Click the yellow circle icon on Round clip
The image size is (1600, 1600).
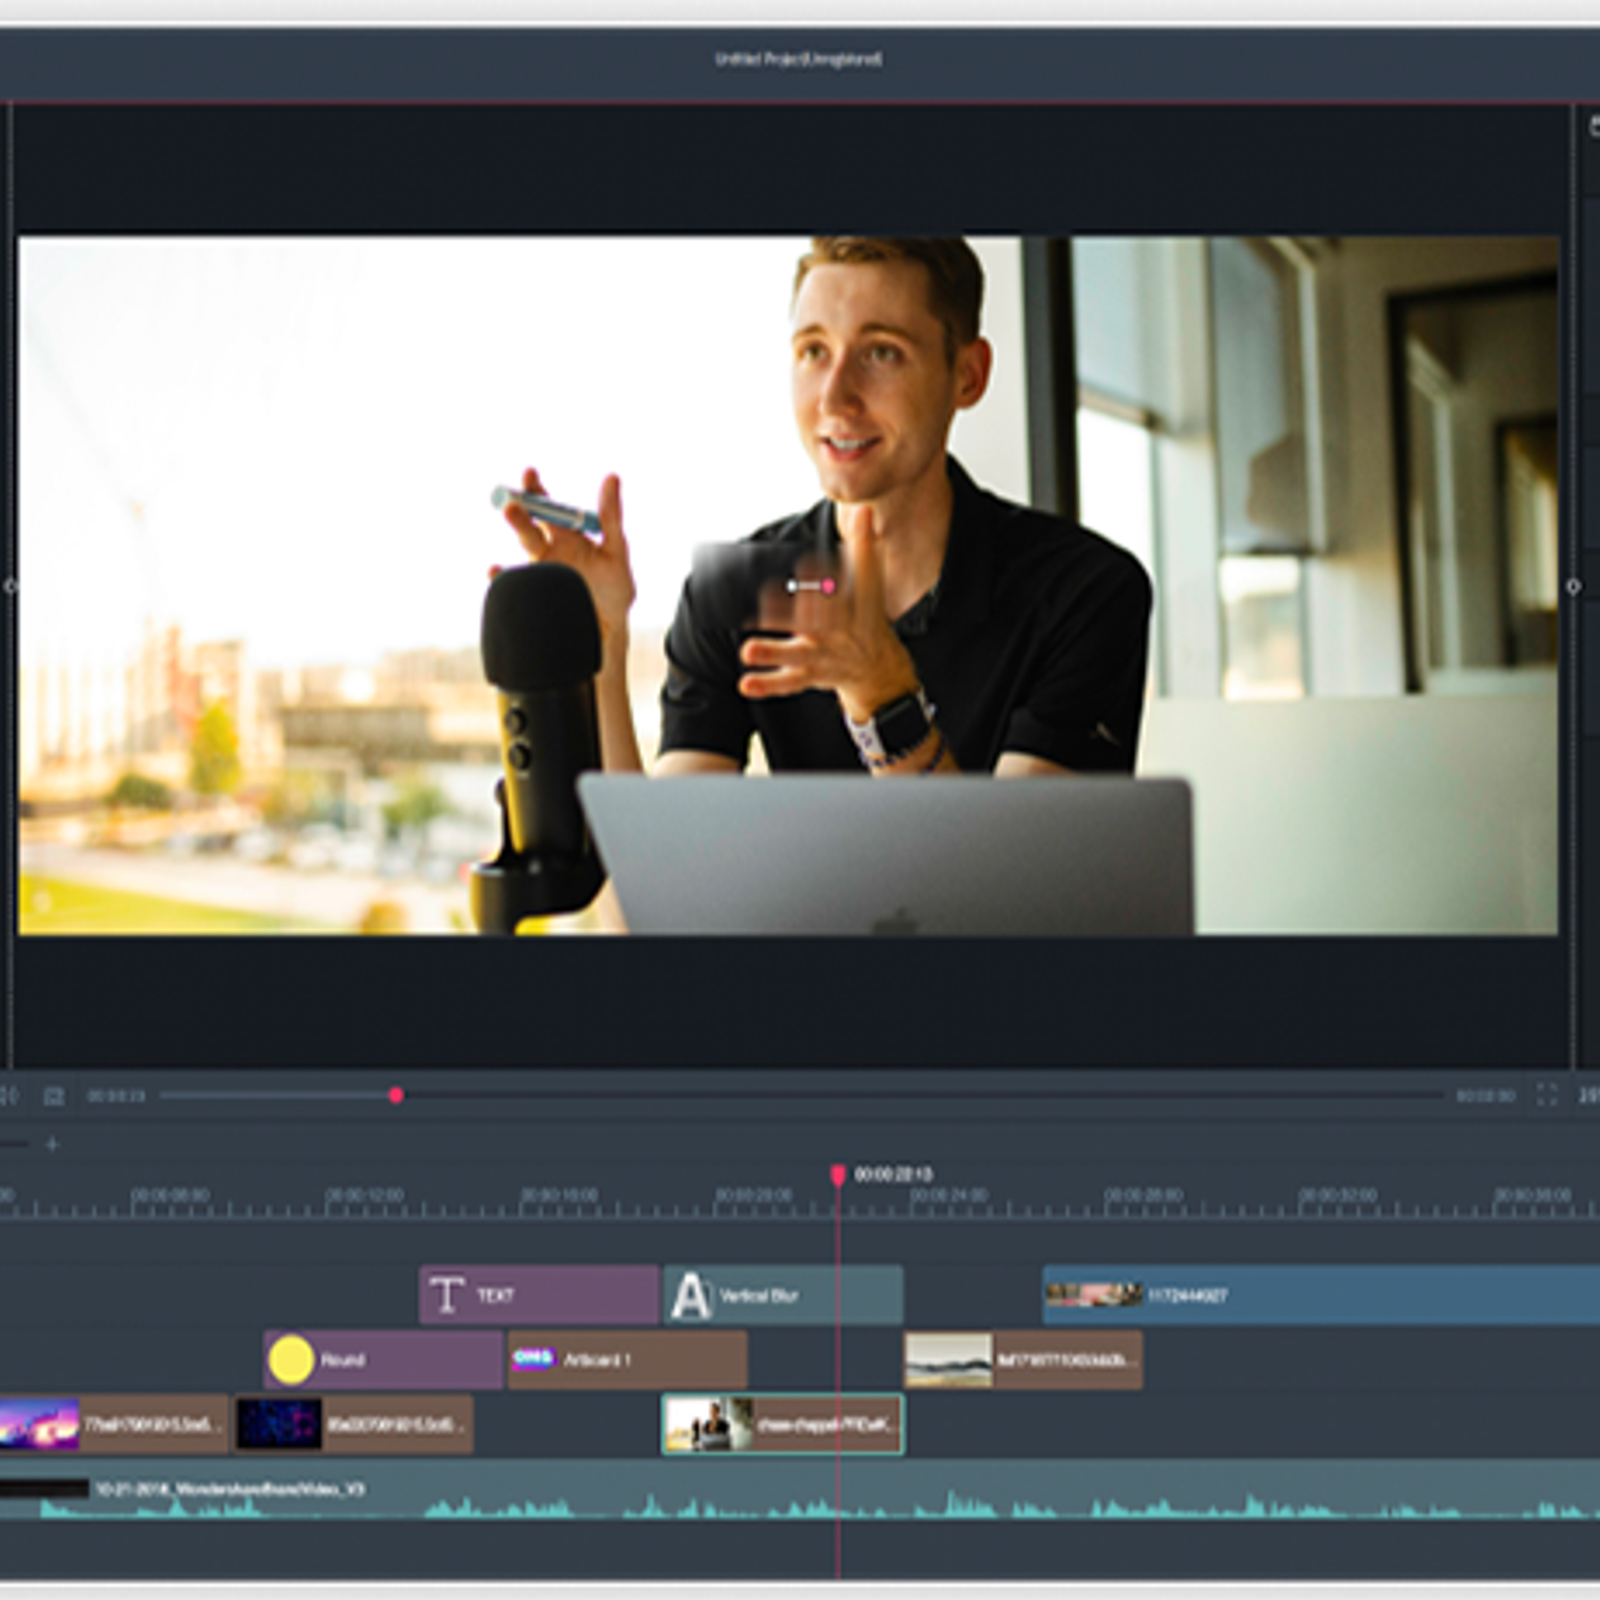point(291,1360)
